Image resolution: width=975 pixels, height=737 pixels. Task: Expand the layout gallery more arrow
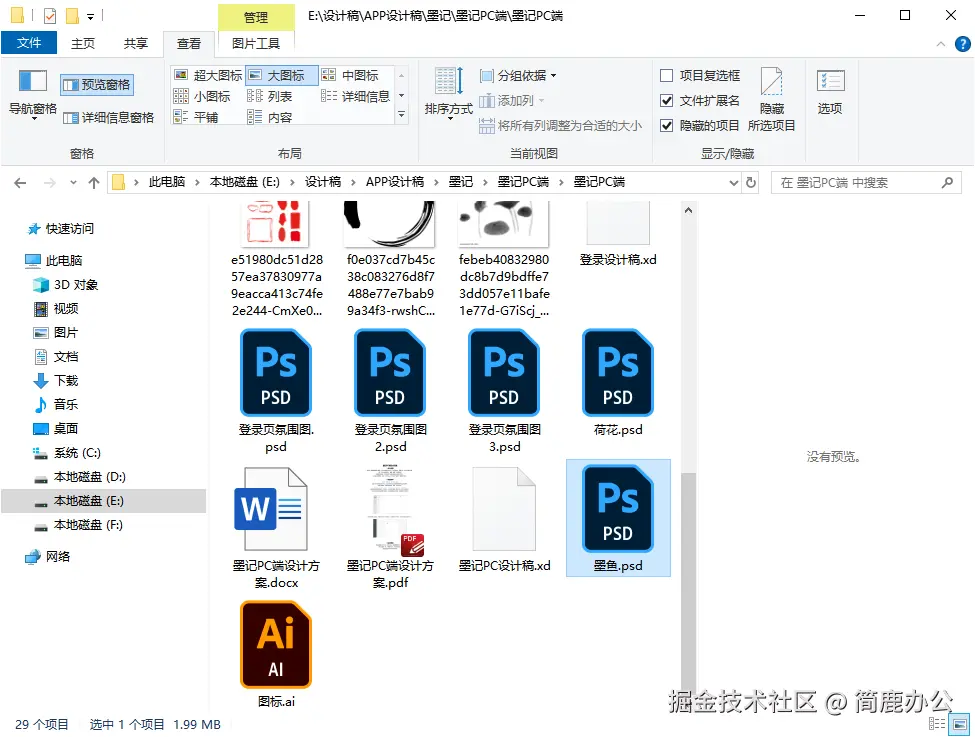point(402,115)
